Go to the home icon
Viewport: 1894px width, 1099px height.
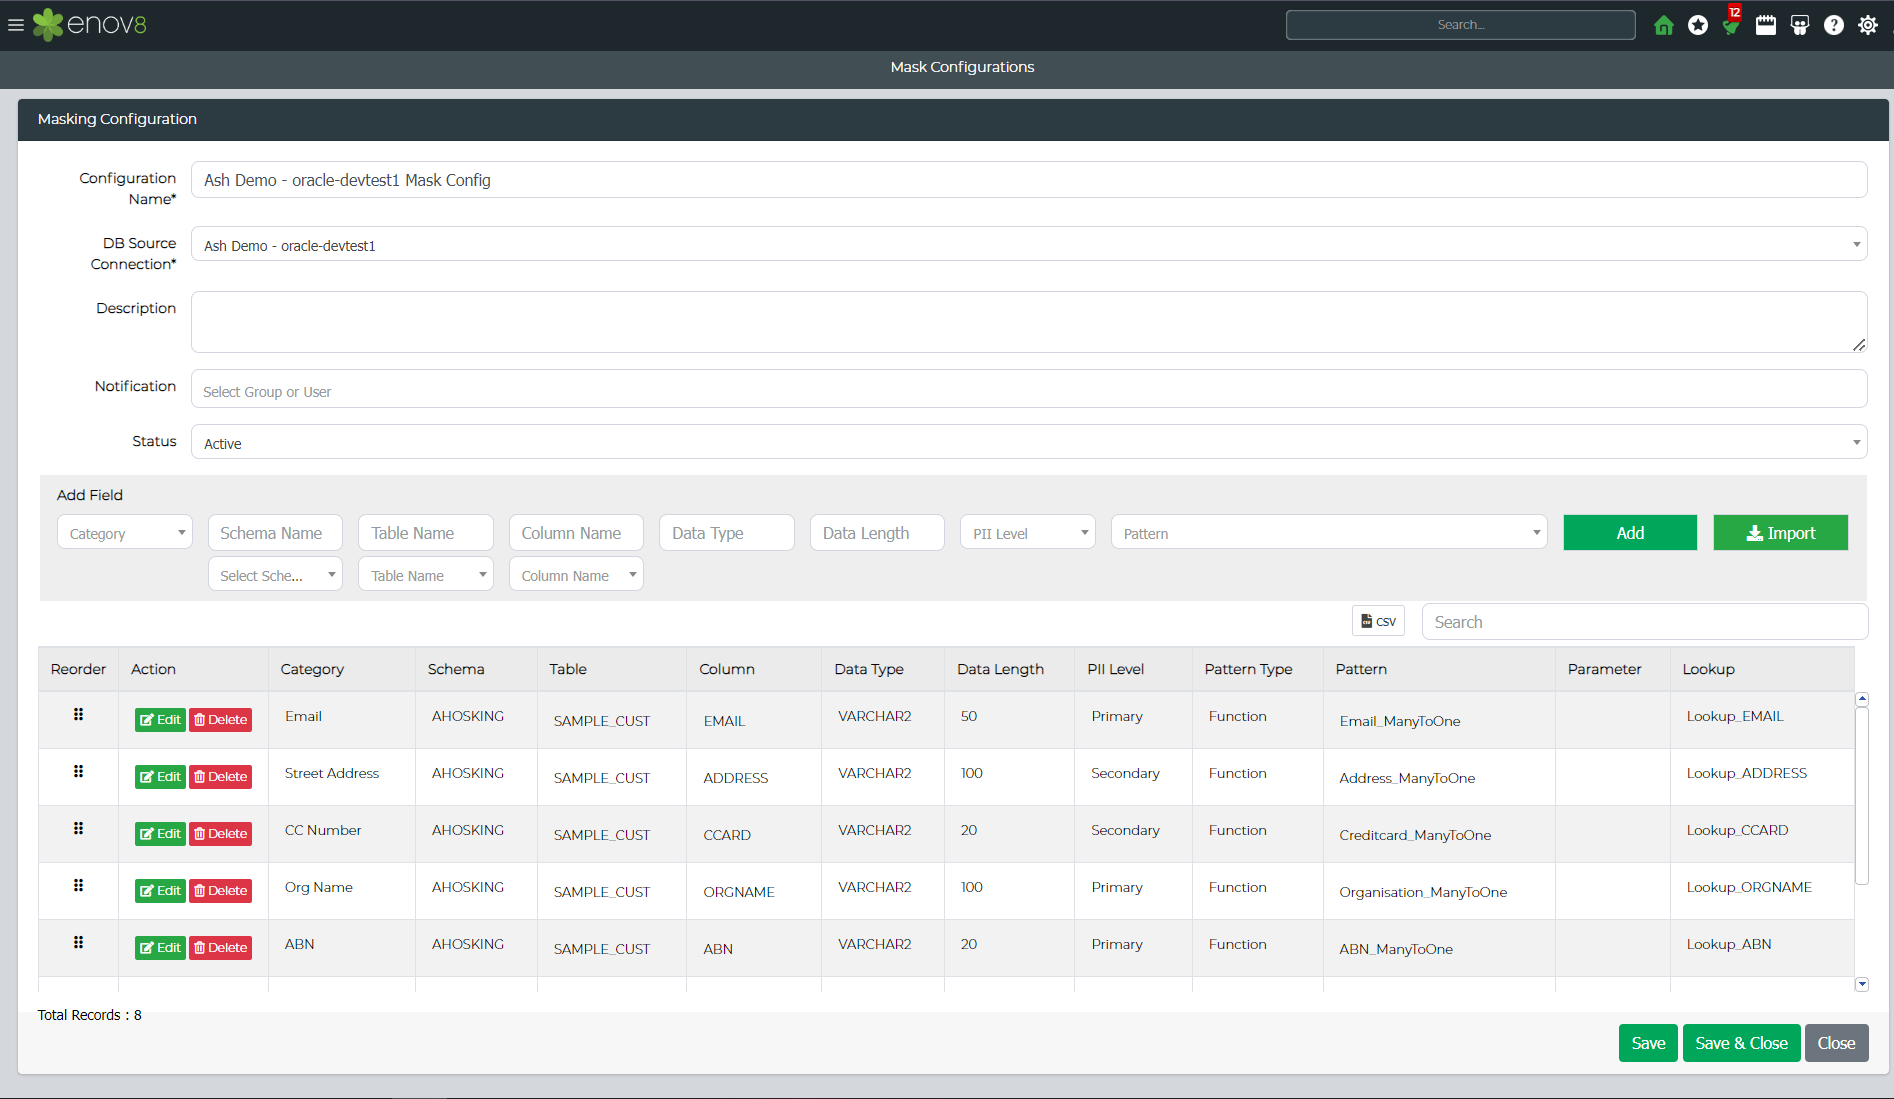coord(1664,25)
